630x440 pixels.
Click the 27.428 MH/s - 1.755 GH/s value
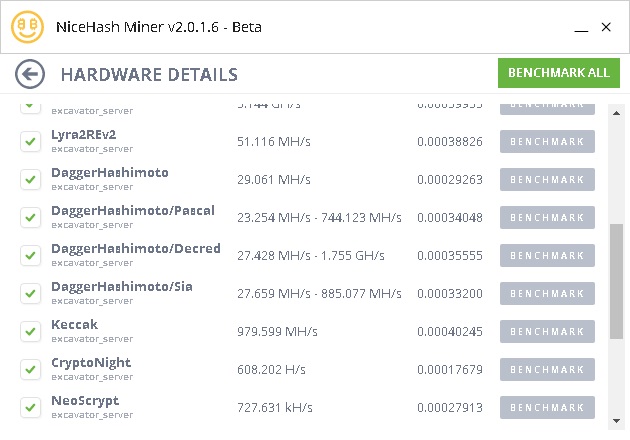pyautogui.click(x=311, y=255)
